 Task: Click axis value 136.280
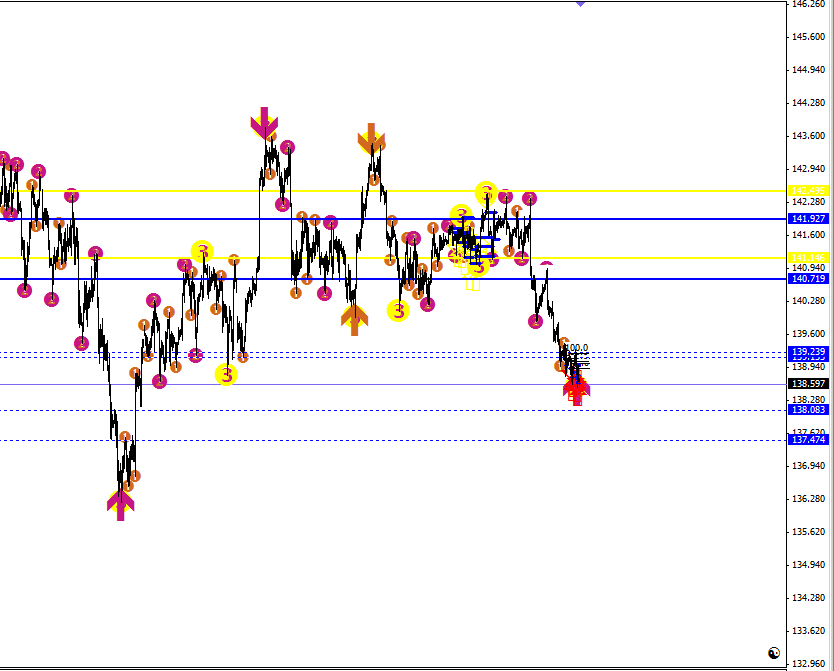[x=808, y=498]
